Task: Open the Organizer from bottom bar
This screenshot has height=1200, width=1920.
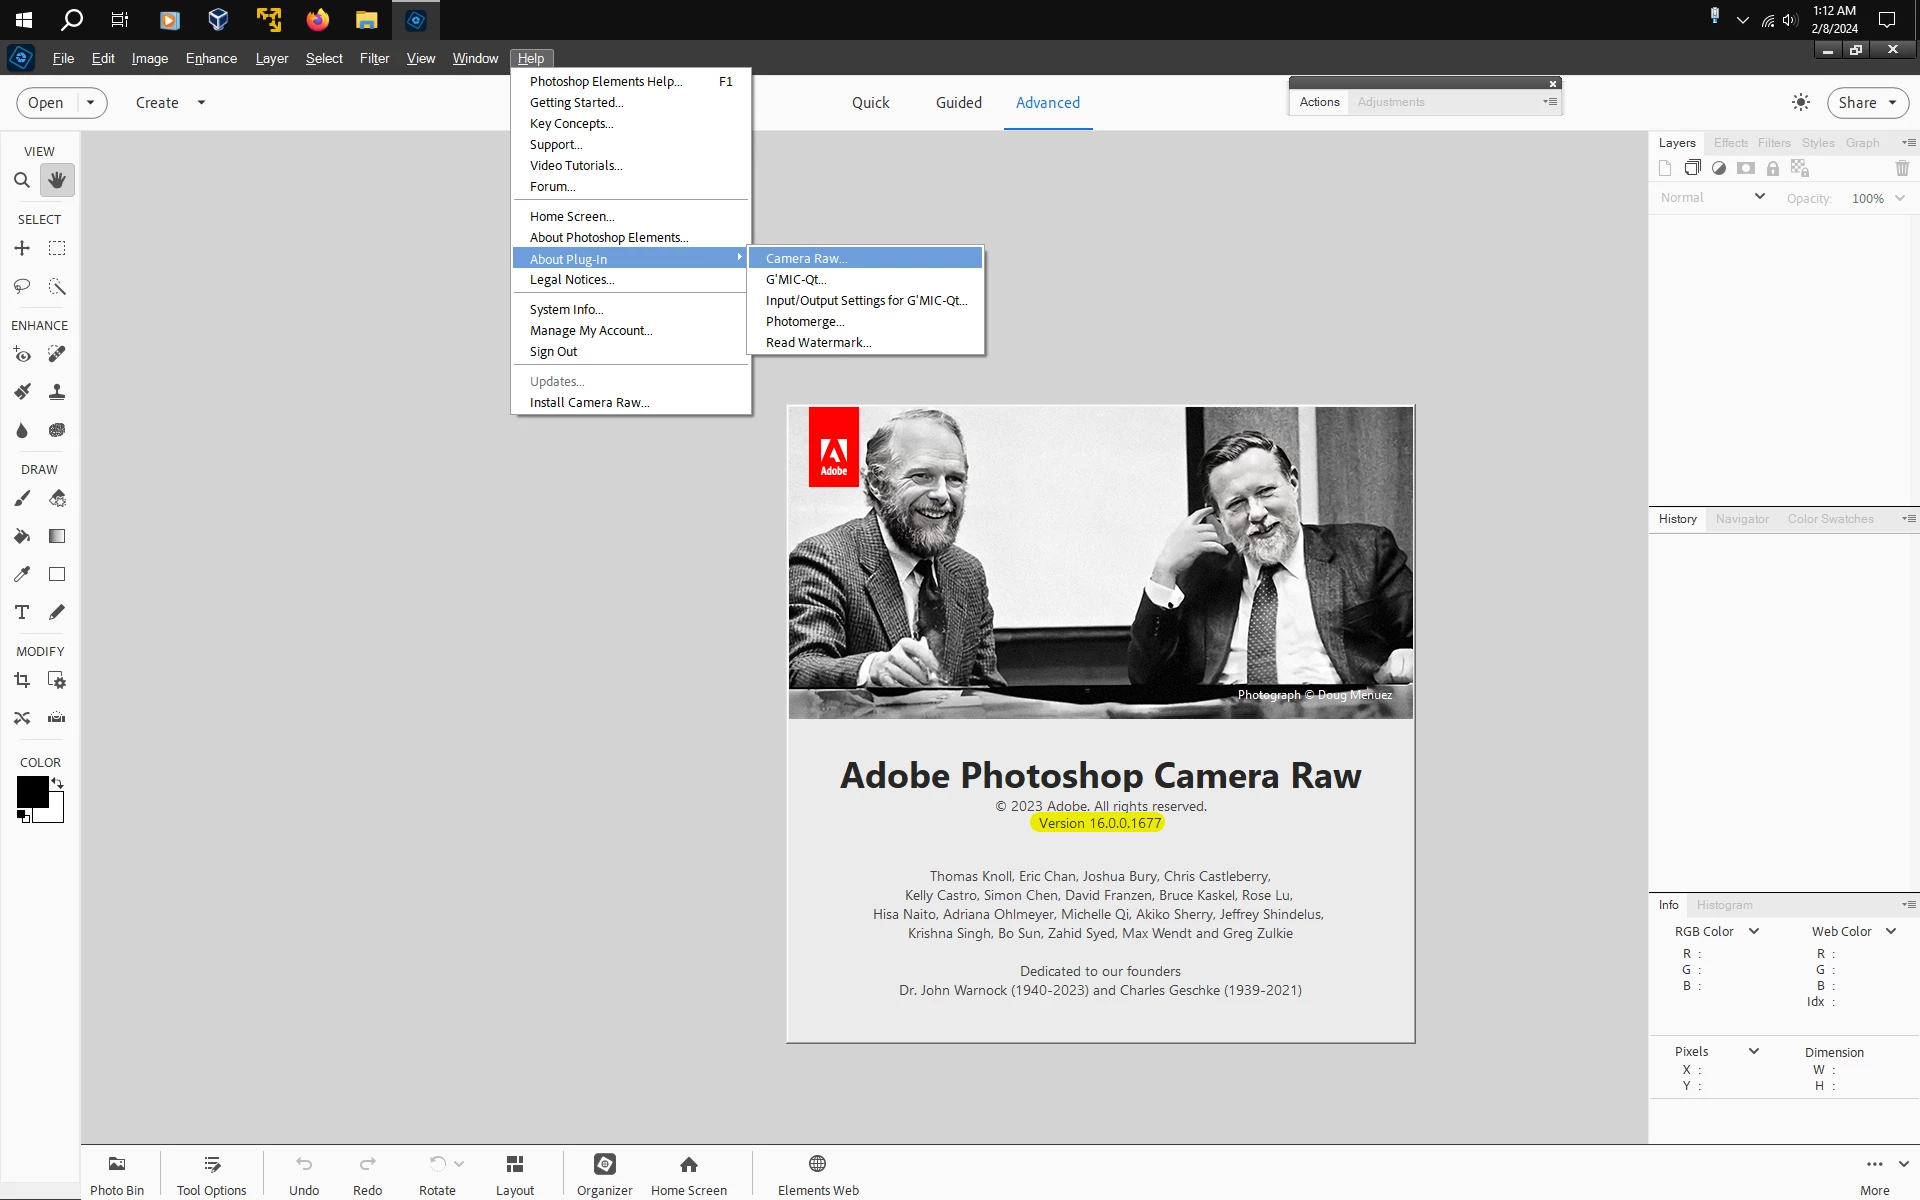Action: [x=604, y=1174]
